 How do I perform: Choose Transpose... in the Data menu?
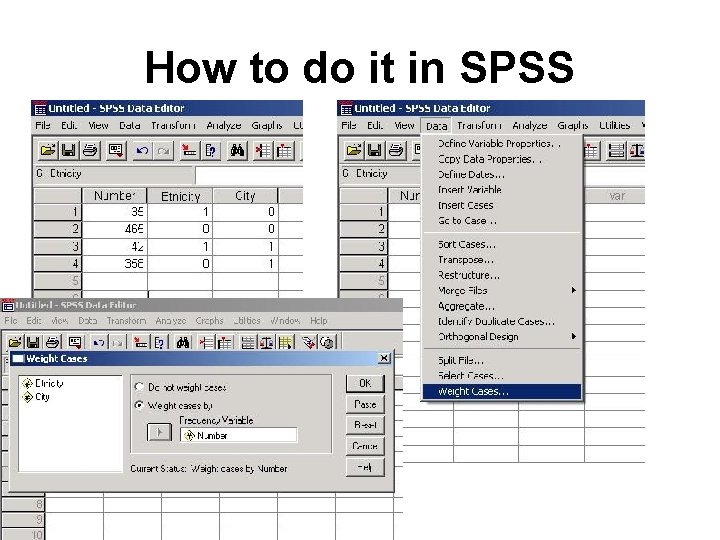point(502,260)
